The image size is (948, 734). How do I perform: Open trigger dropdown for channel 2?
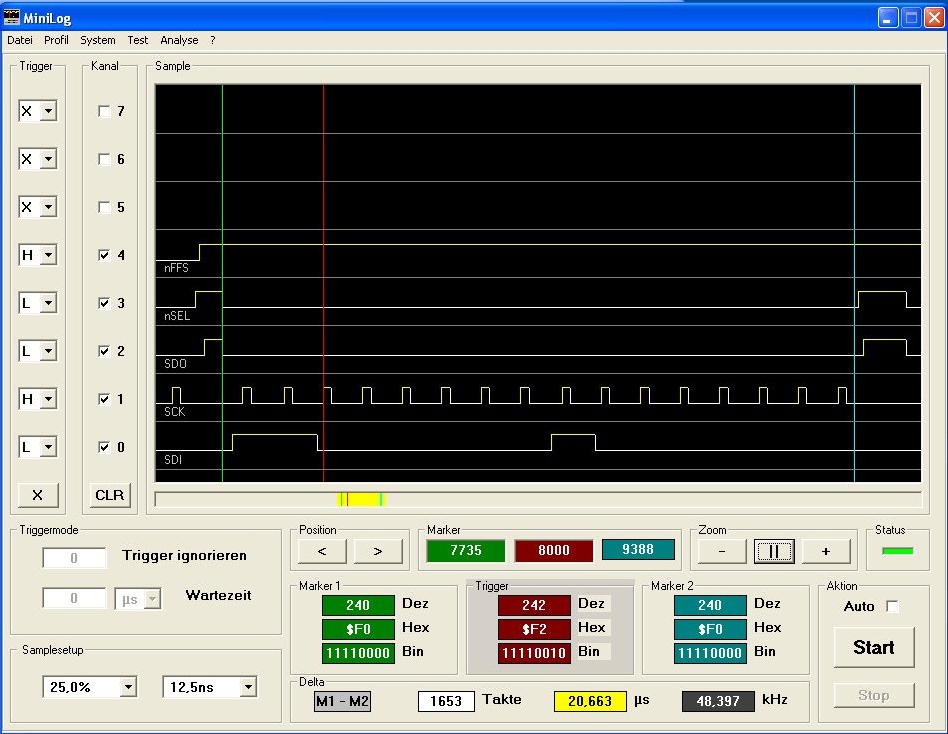48,351
